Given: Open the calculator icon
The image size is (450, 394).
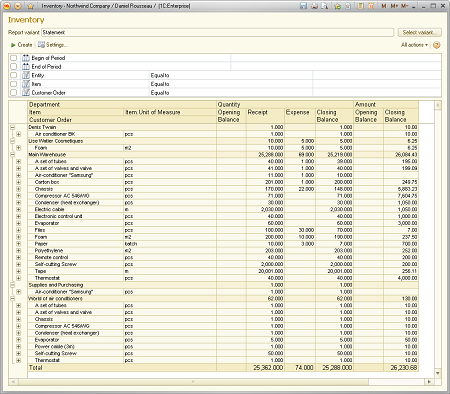Looking at the screenshot, I should click(360, 6).
